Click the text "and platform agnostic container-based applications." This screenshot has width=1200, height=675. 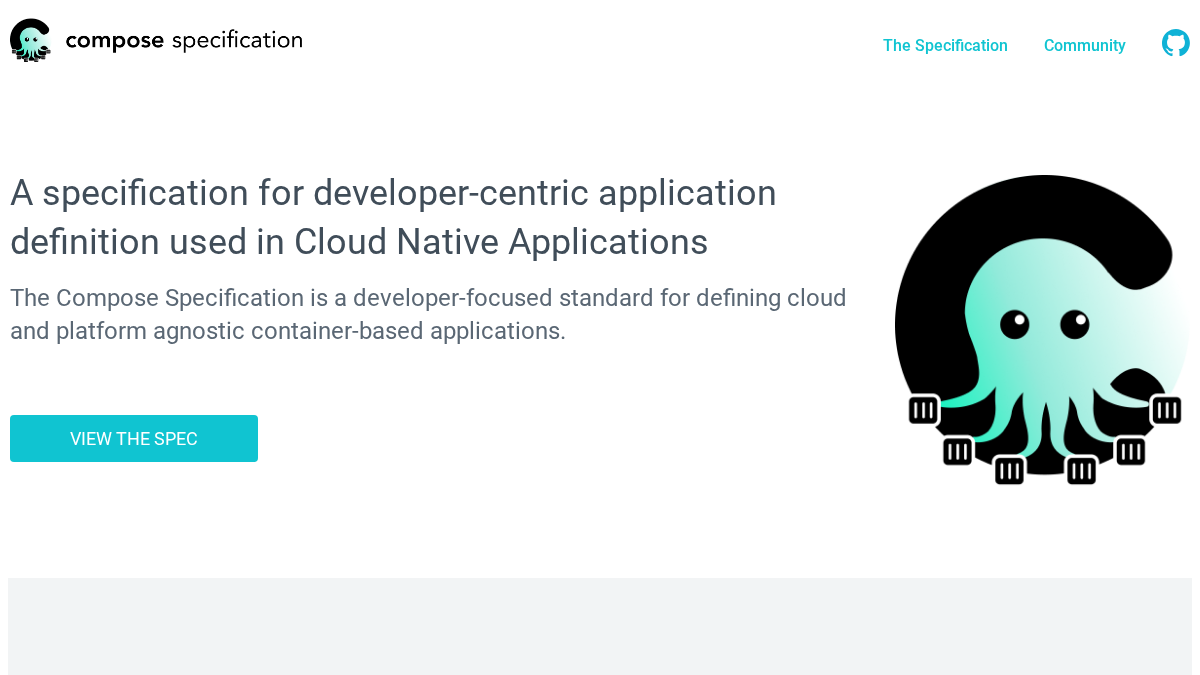288,331
